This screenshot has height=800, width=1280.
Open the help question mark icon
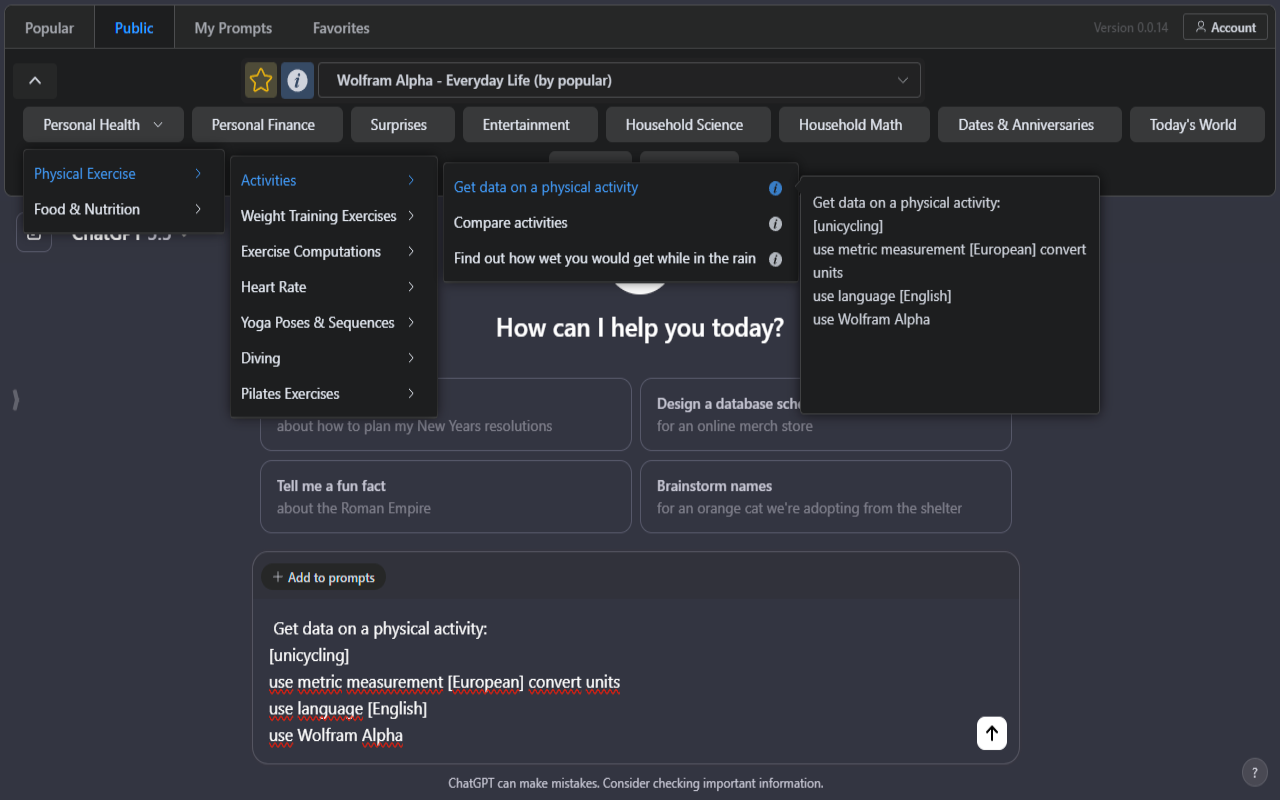(x=1255, y=772)
